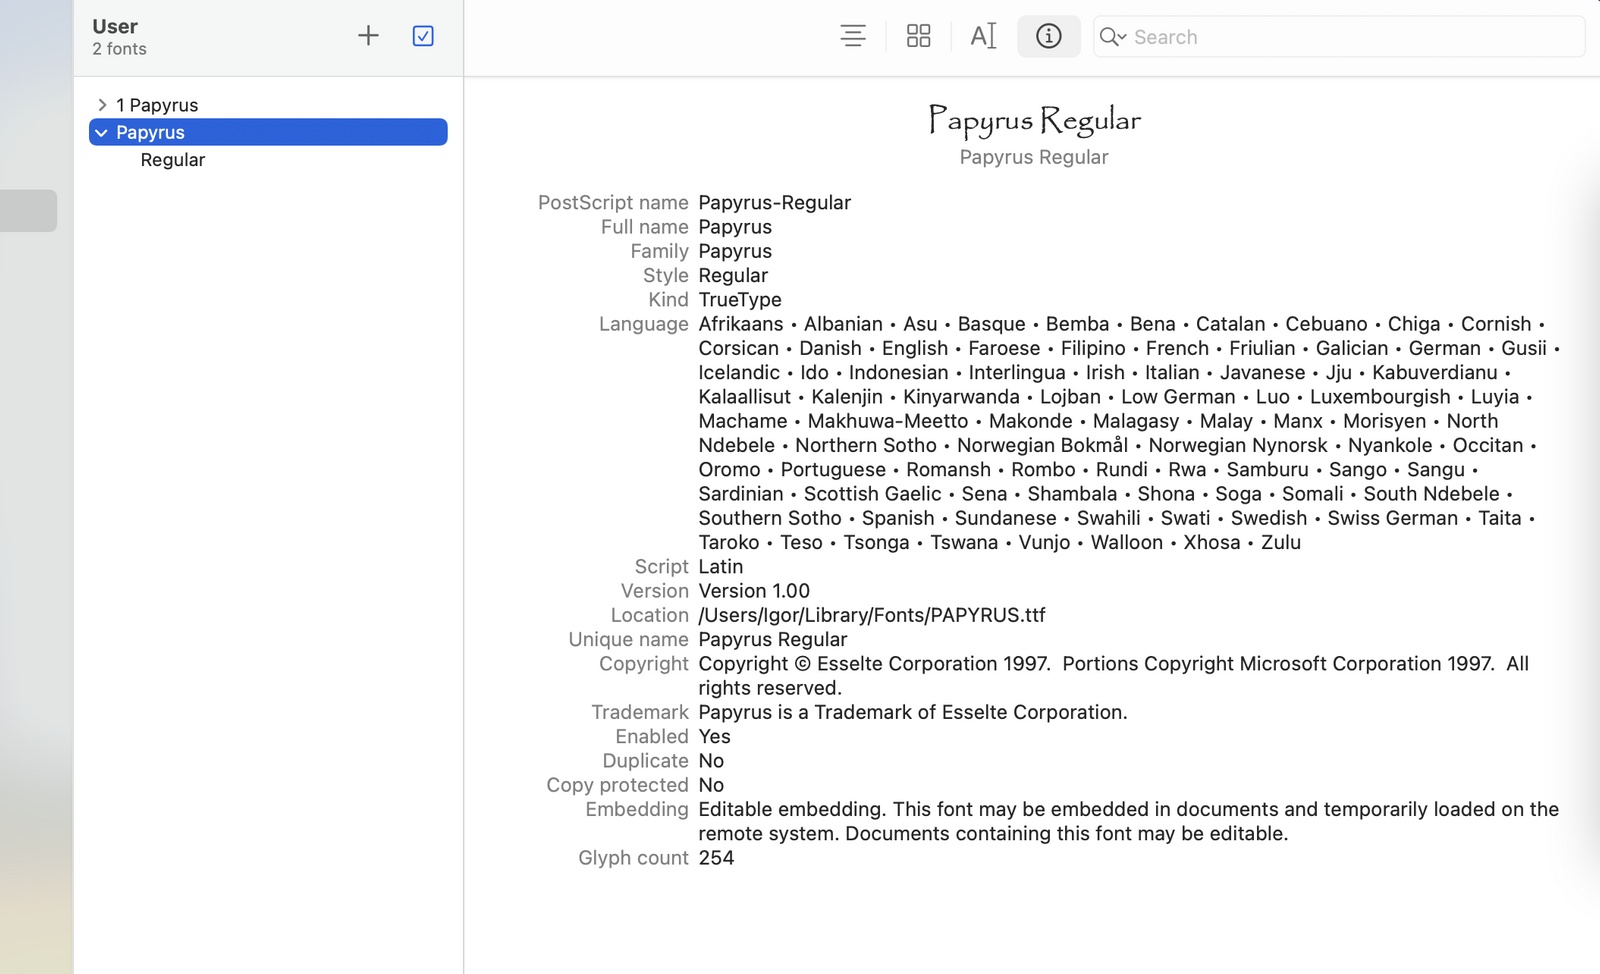The width and height of the screenshot is (1600, 974).
Task: Expand the 1 Papyrus family row
Action: tap(102, 105)
